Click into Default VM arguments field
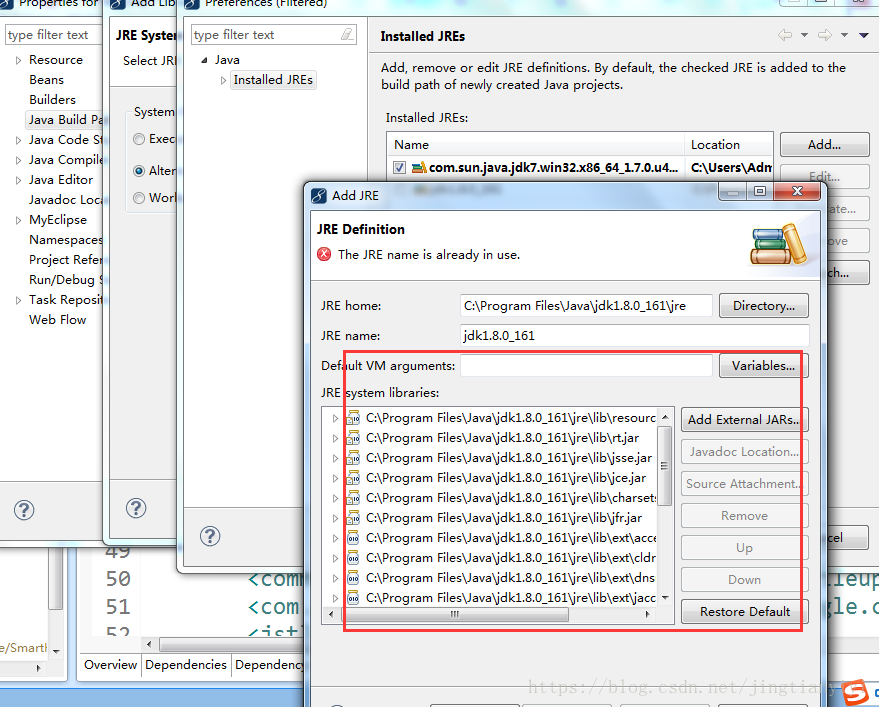 586,366
